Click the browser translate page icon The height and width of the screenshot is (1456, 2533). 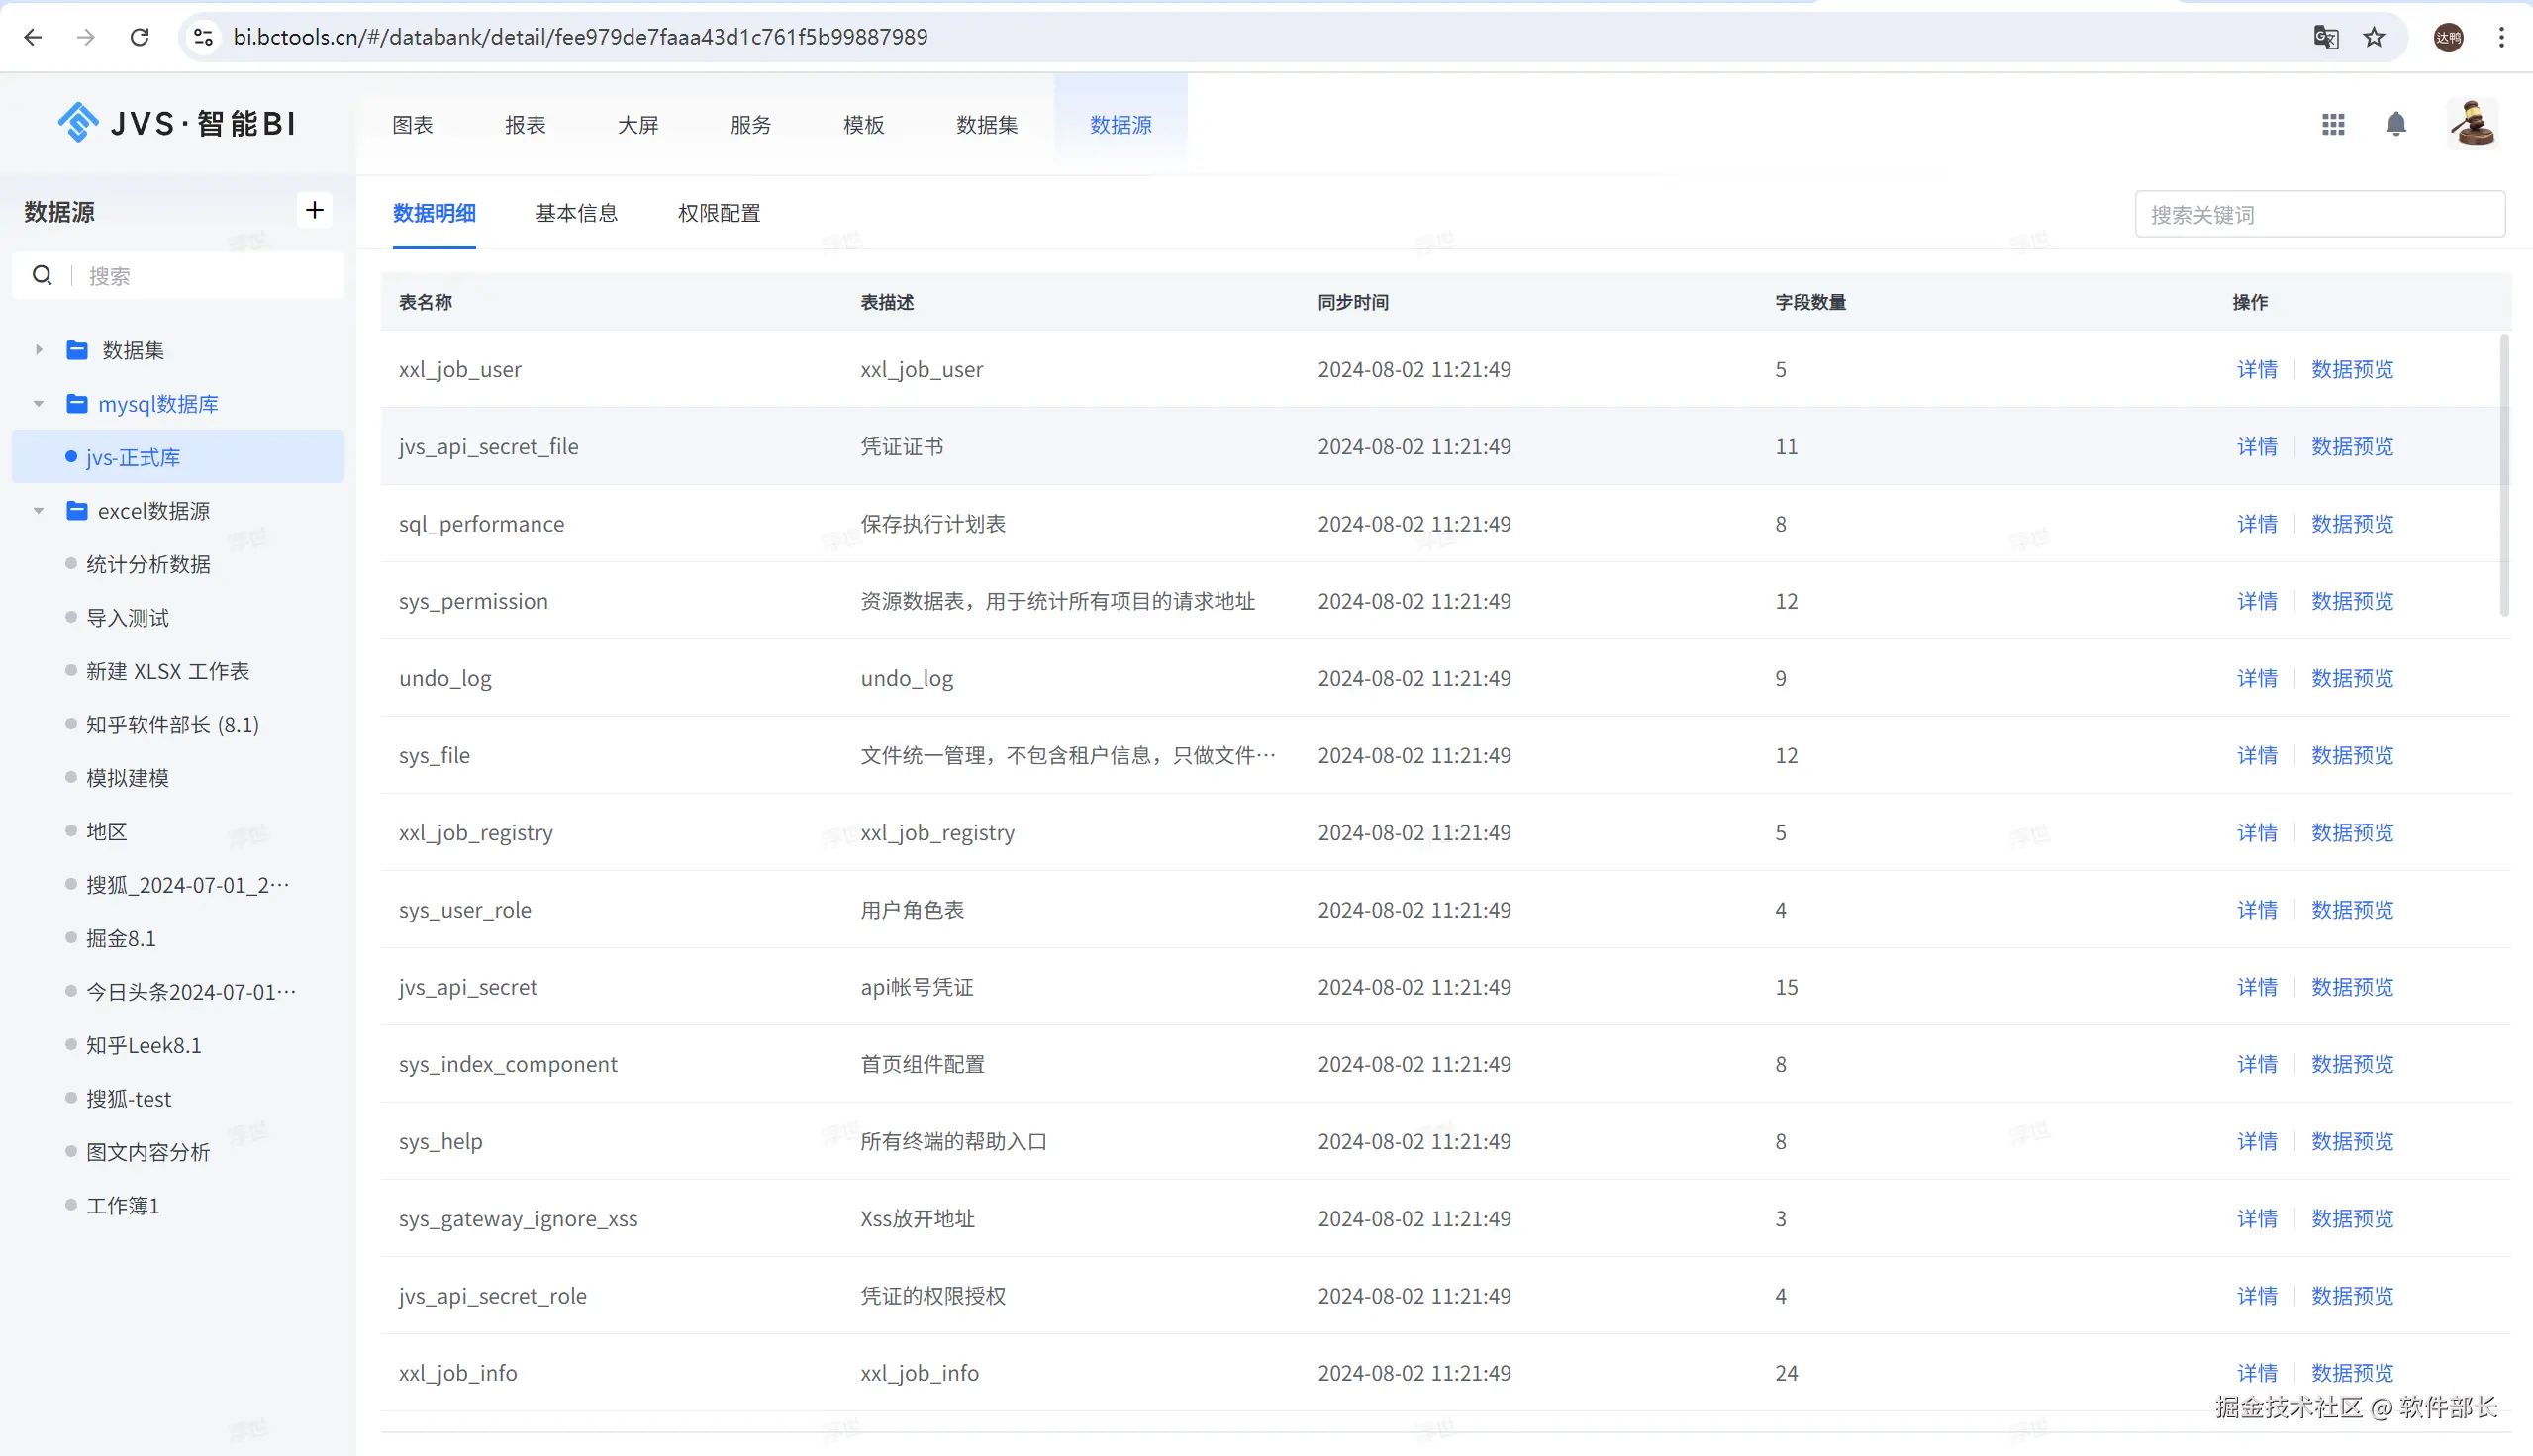point(2325,37)
